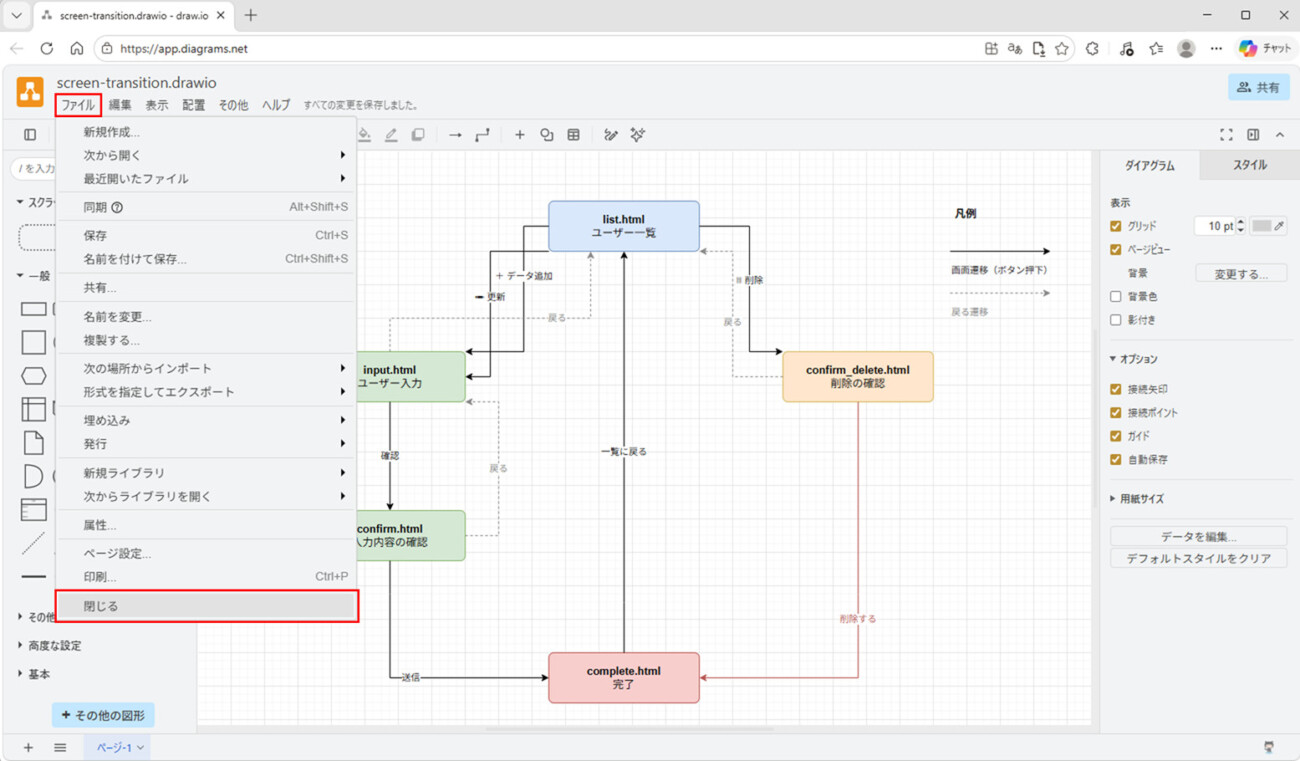Expand the 用紙サイズ section
Viewport: 1300px width, 761px height.
click(x=1141, y=498)
